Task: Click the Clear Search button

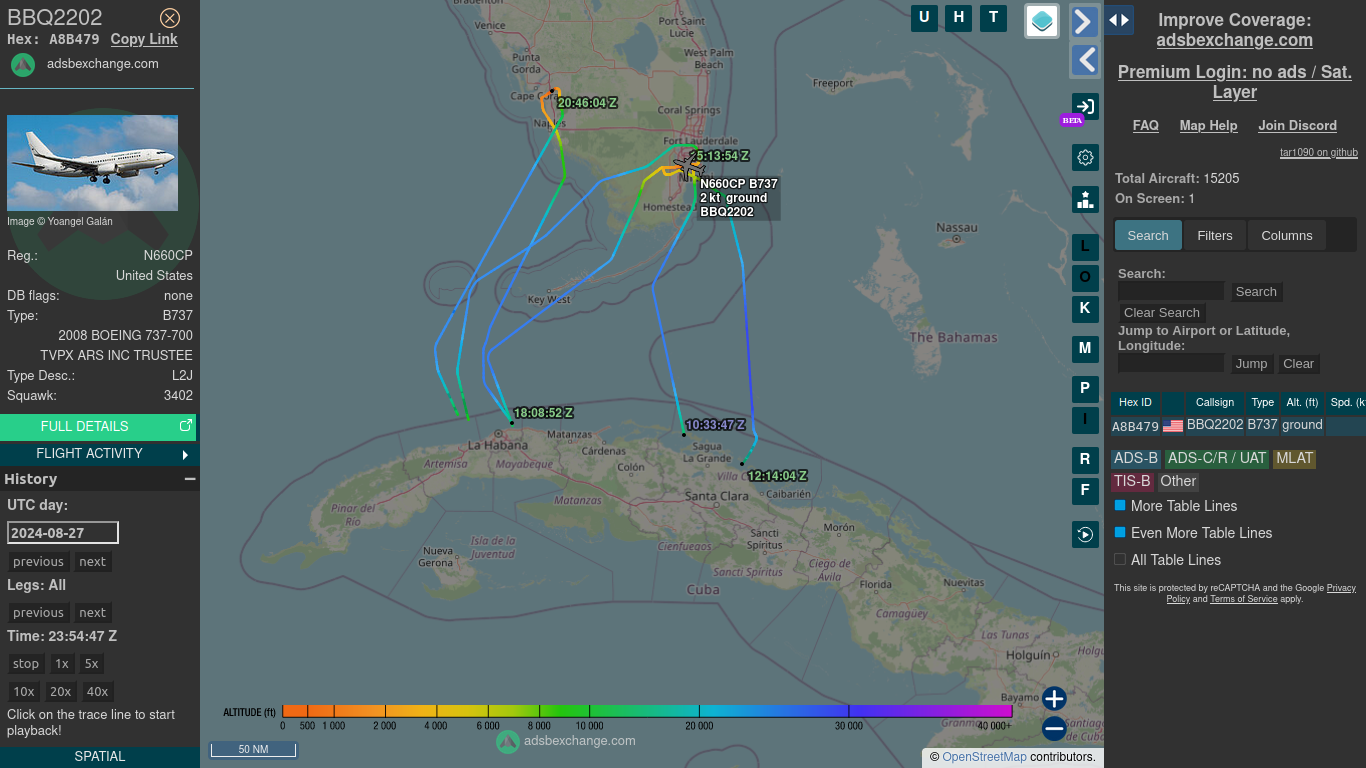Action: coord(1162,313)
